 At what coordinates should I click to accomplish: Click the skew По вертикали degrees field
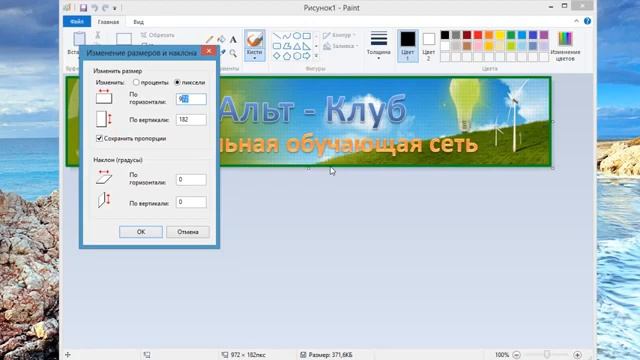point(191,202)
